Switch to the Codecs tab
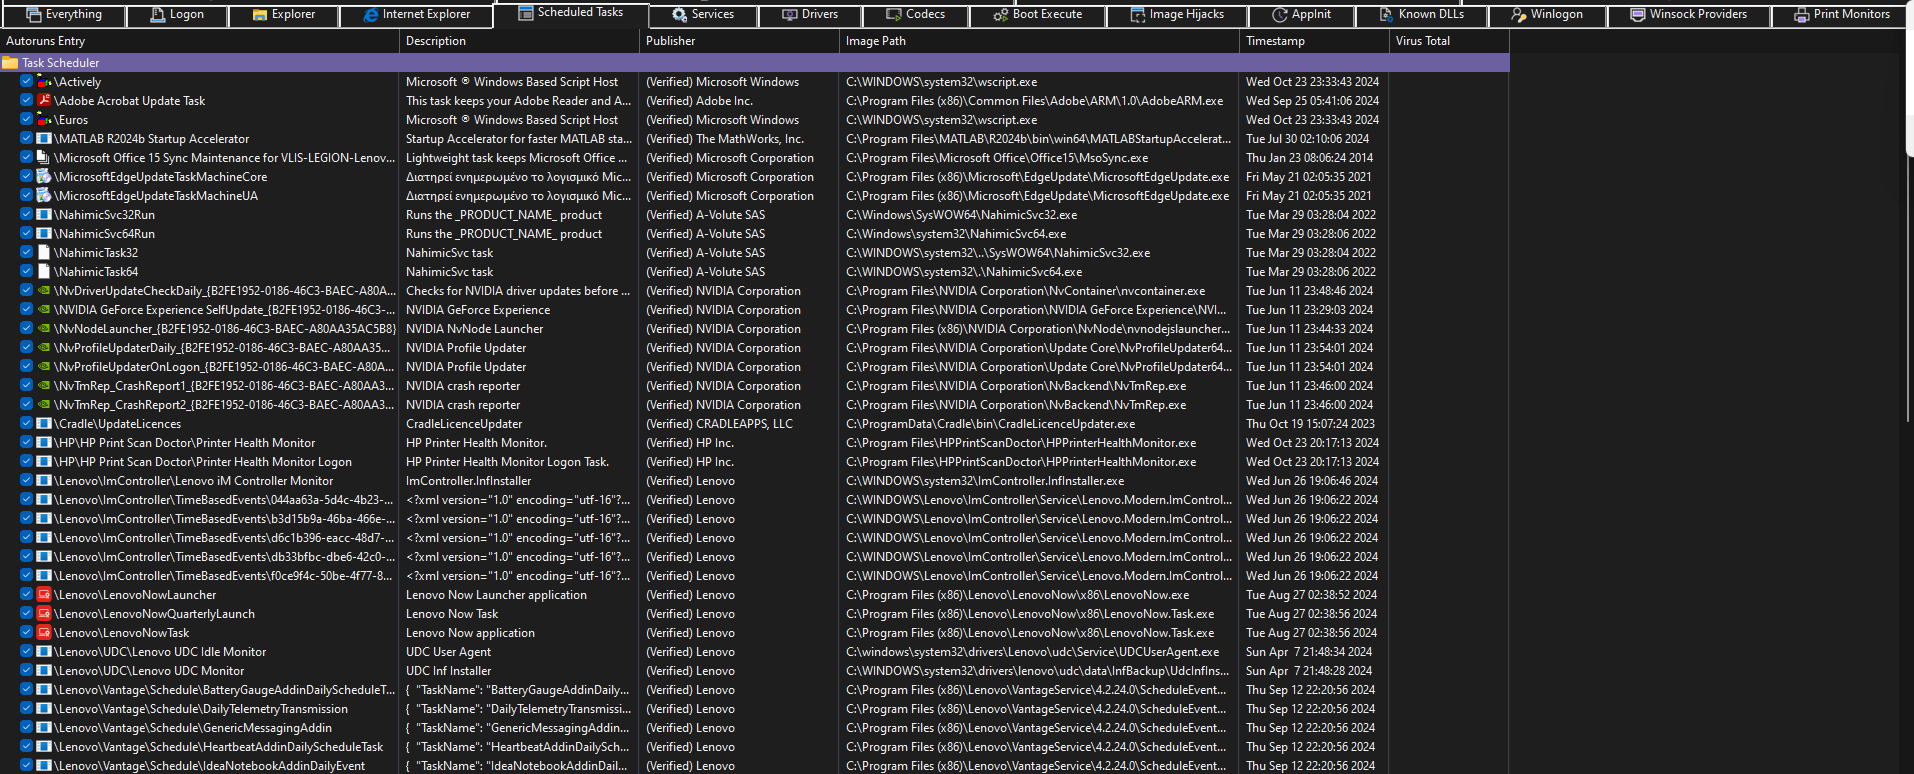Screen dimensions: 1914x774 click(x=916, y=15)
